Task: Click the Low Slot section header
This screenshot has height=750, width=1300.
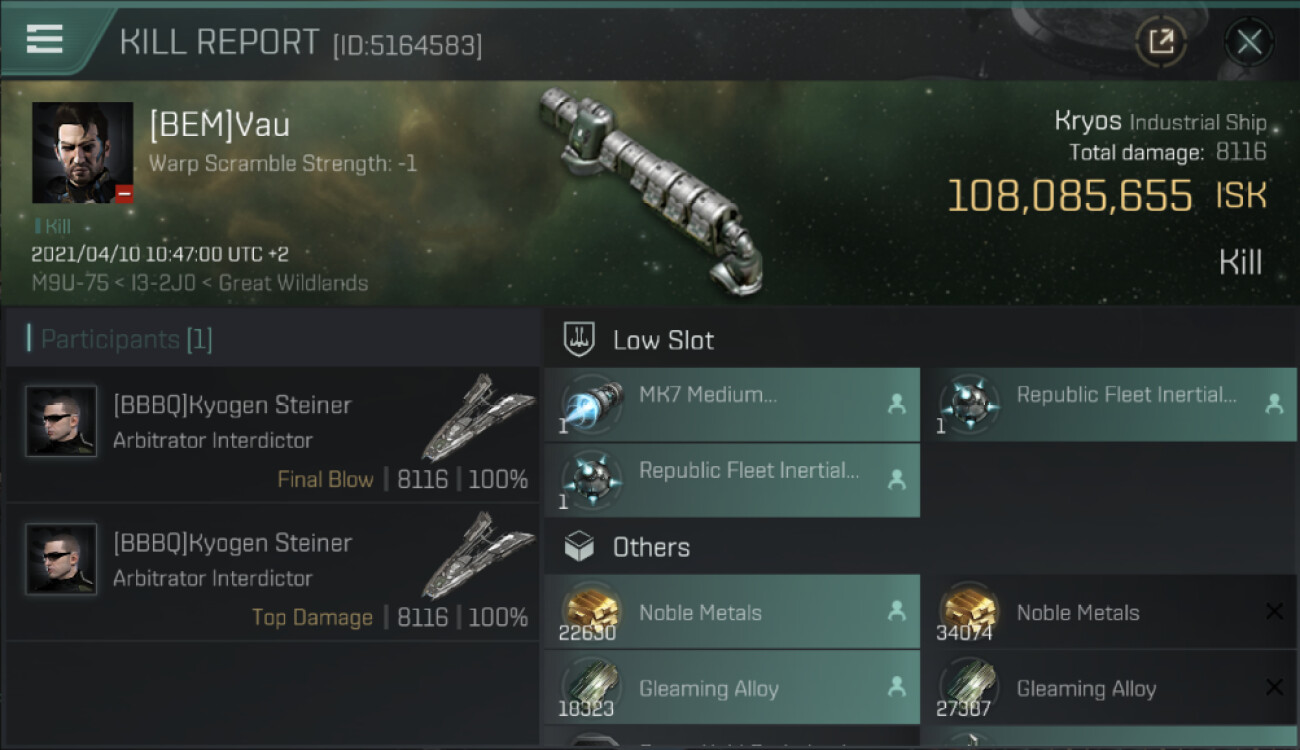Action: click(x=663, y=340)
